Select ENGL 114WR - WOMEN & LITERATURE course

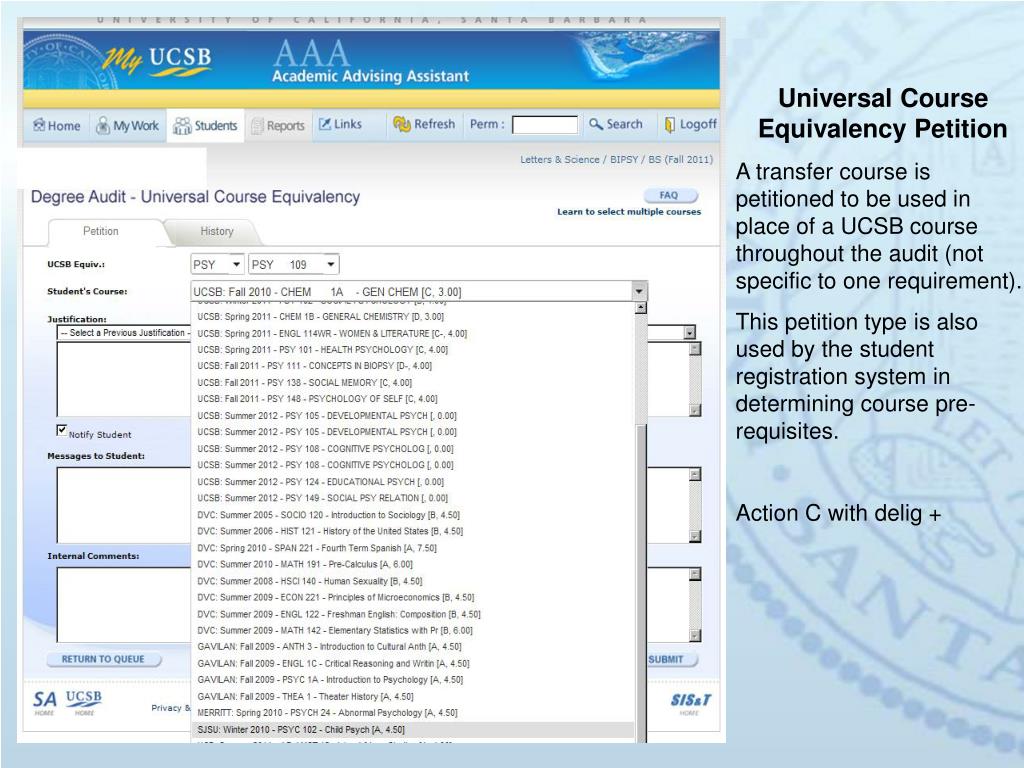coord(413,333)
